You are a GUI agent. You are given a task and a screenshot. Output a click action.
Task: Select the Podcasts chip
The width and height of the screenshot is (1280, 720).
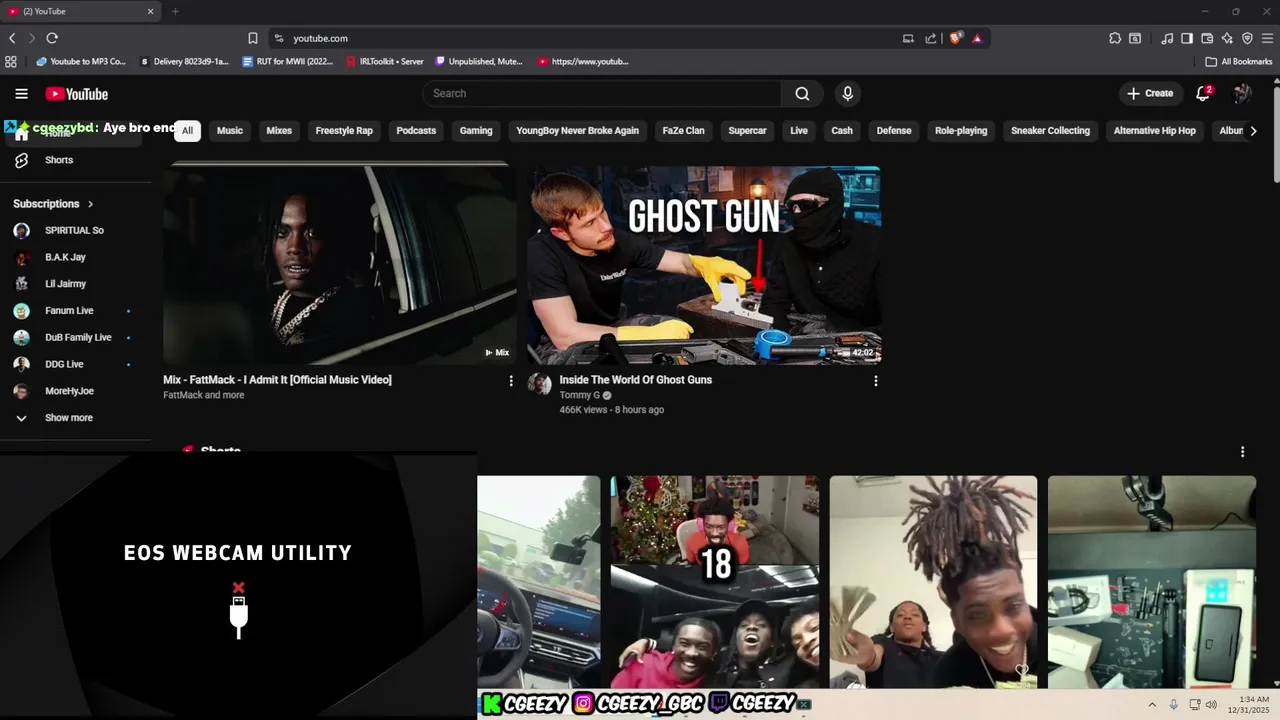pos(416,131)
